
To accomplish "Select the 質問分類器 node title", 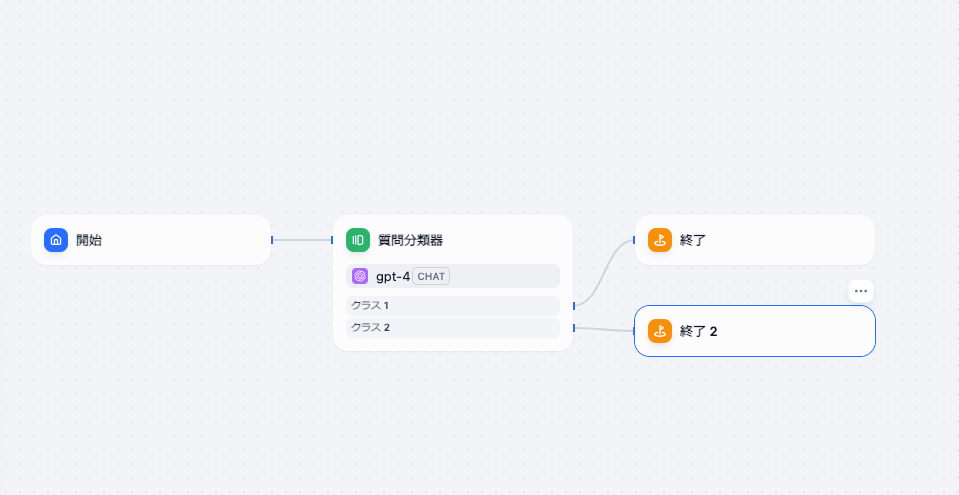I will coord(410,240).
